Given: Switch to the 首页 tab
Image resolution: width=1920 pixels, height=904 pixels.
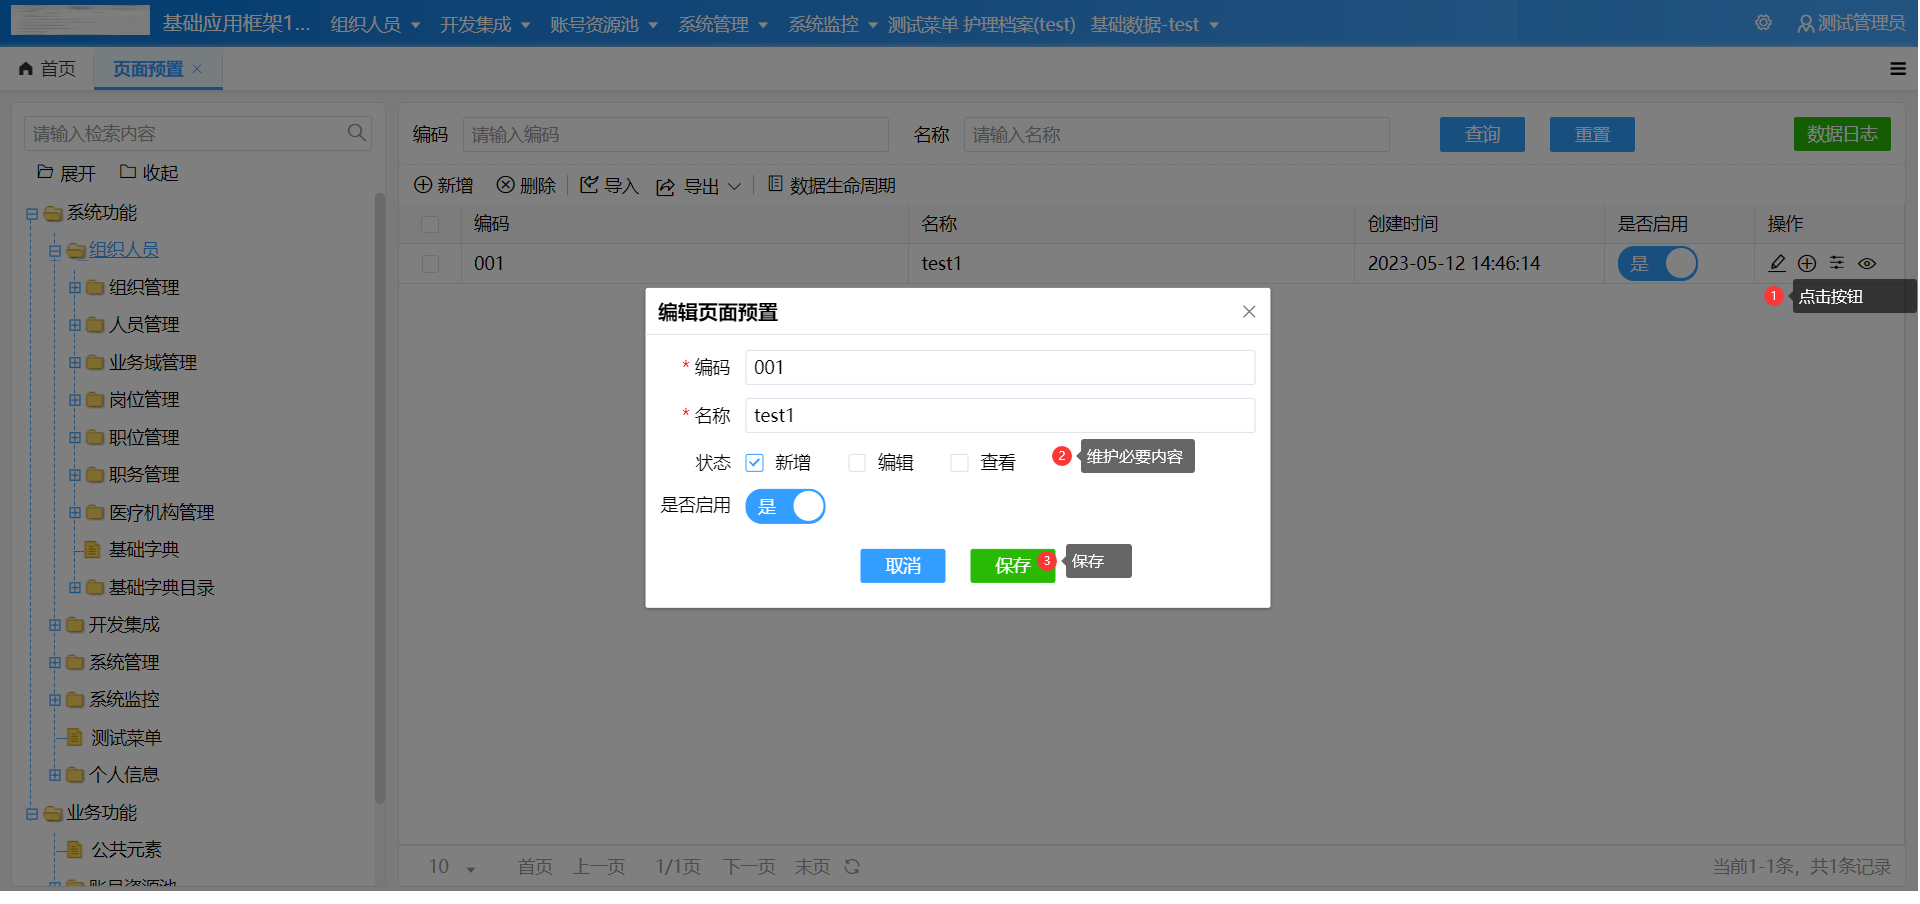Looking at the screenshot, I should click(x=46, y=69).
